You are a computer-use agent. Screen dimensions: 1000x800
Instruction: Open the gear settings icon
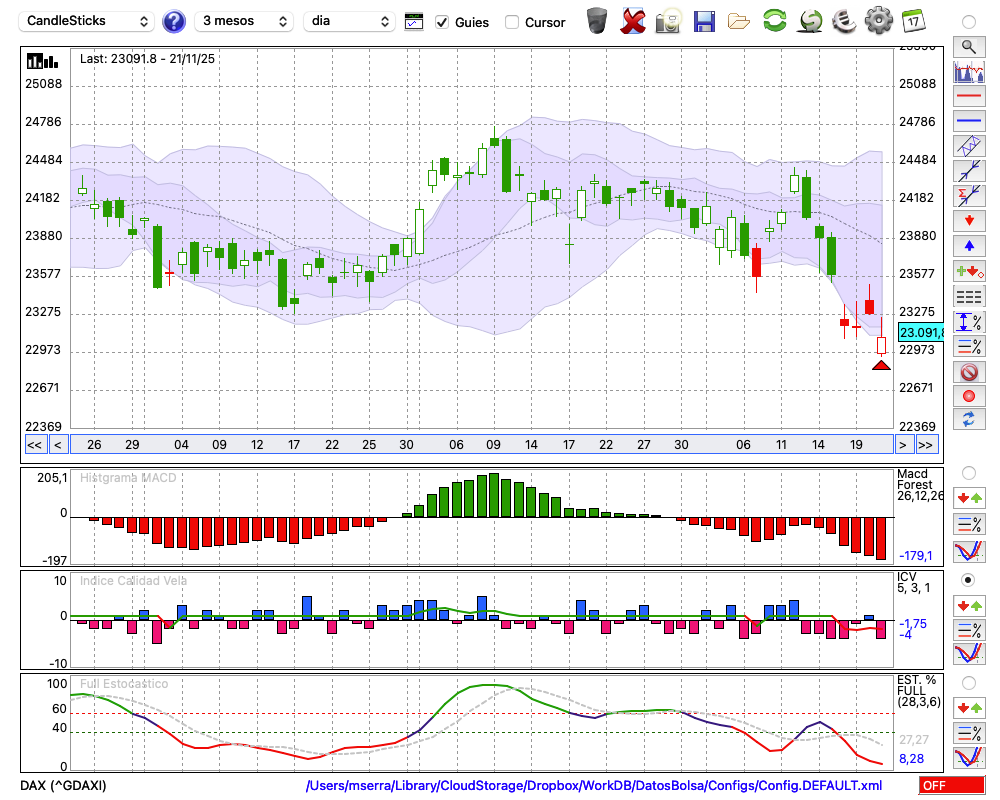(878, 21)
